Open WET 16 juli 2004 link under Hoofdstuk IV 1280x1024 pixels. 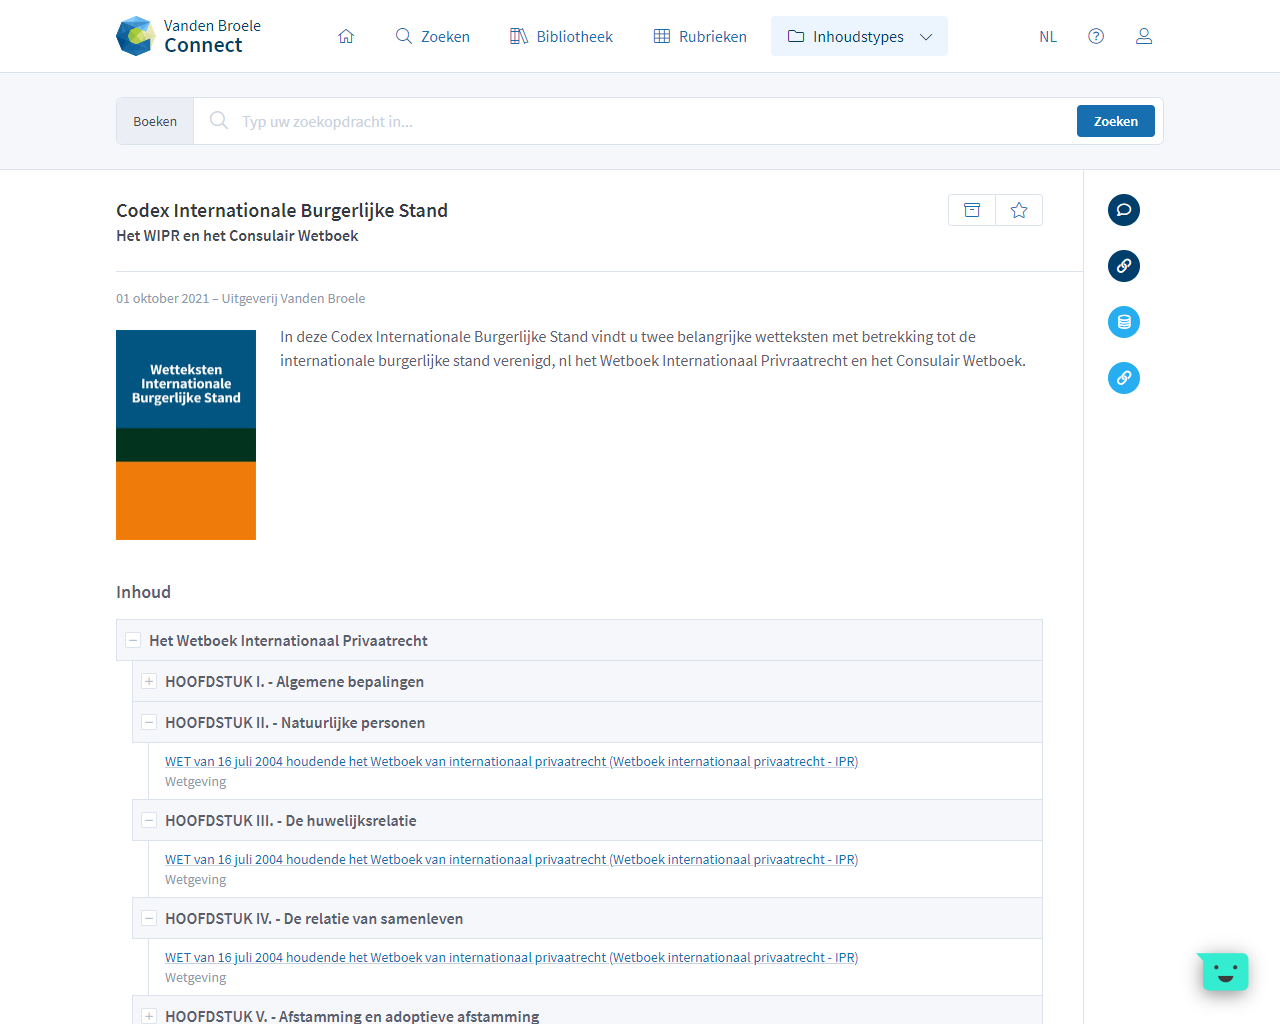click(511, 958)
